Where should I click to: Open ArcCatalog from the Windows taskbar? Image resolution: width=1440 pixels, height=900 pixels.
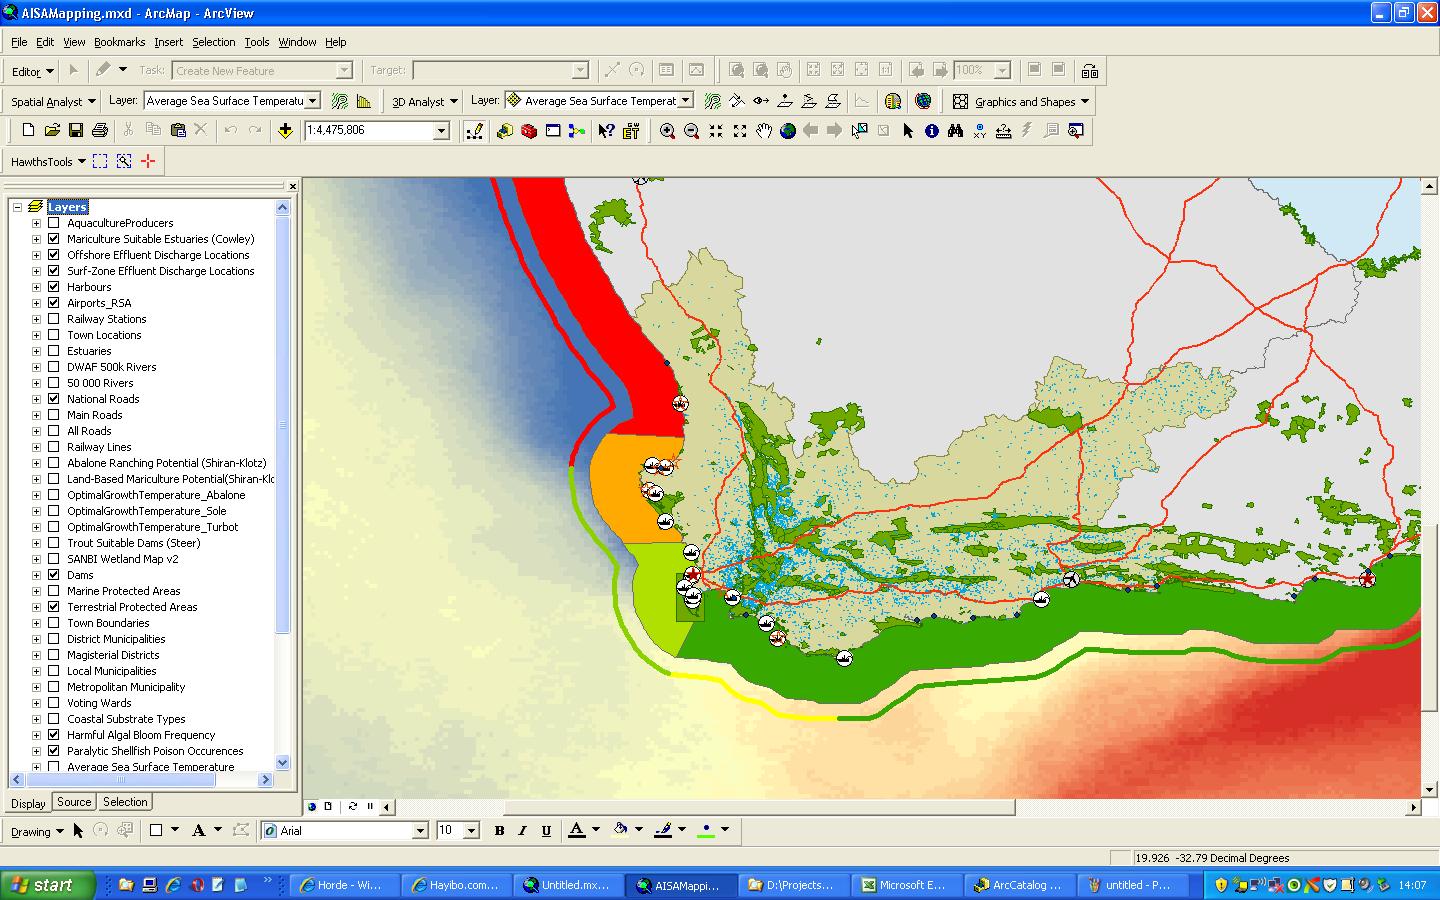[1019, 885]
